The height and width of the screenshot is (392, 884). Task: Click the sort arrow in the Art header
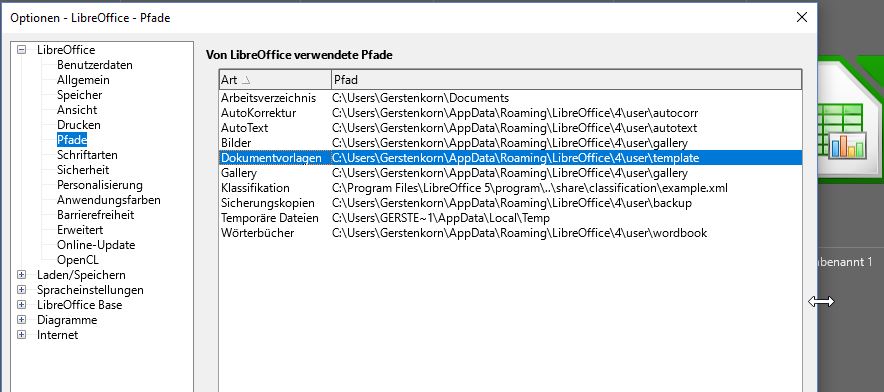(x=245, y=80)
